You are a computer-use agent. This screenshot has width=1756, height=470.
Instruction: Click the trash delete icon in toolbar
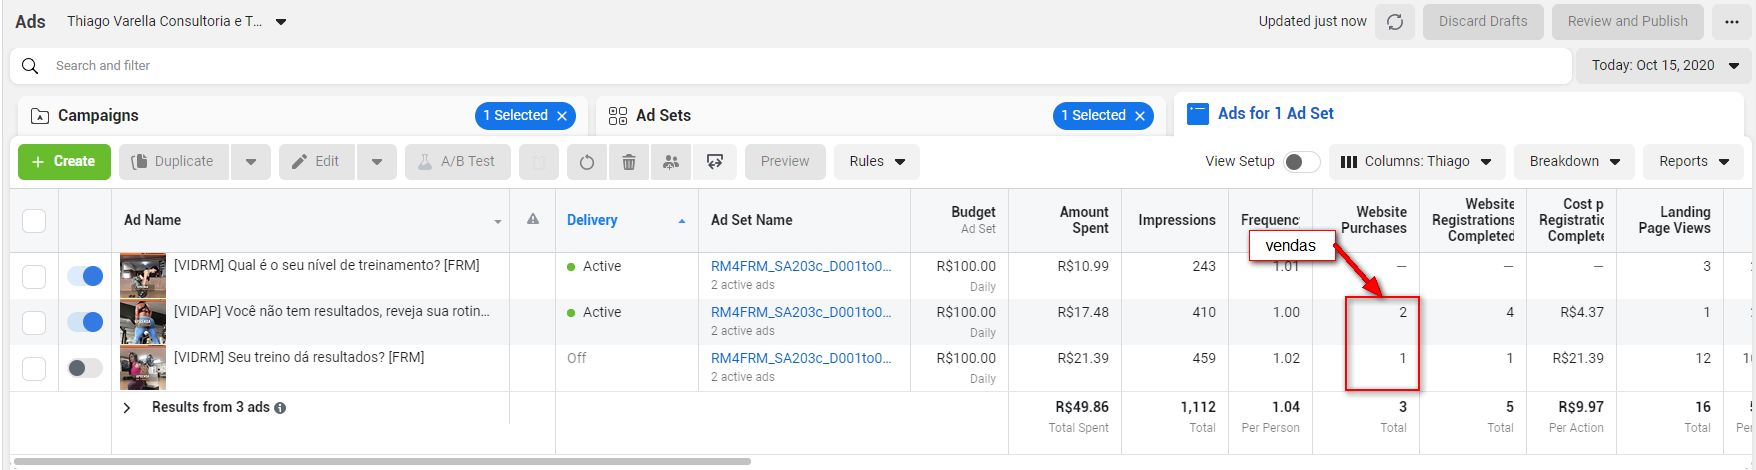(629, 162)
